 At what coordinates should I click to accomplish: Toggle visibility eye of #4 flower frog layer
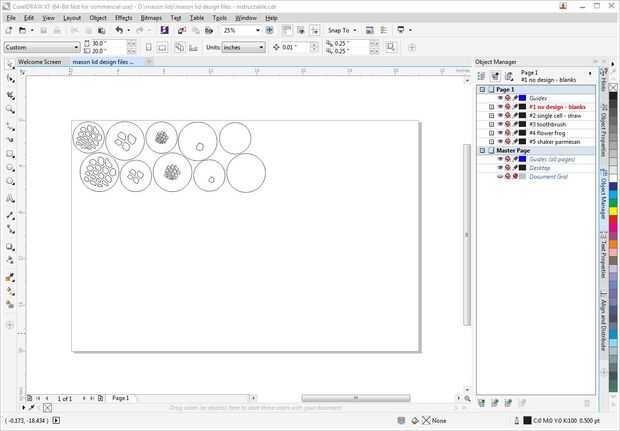(500, 133)
